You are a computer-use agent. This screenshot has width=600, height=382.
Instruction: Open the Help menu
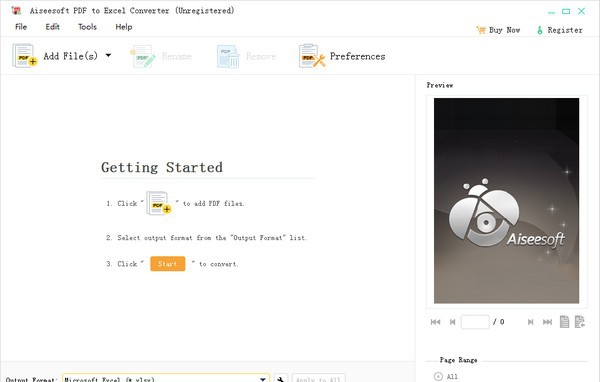(124, 27)
